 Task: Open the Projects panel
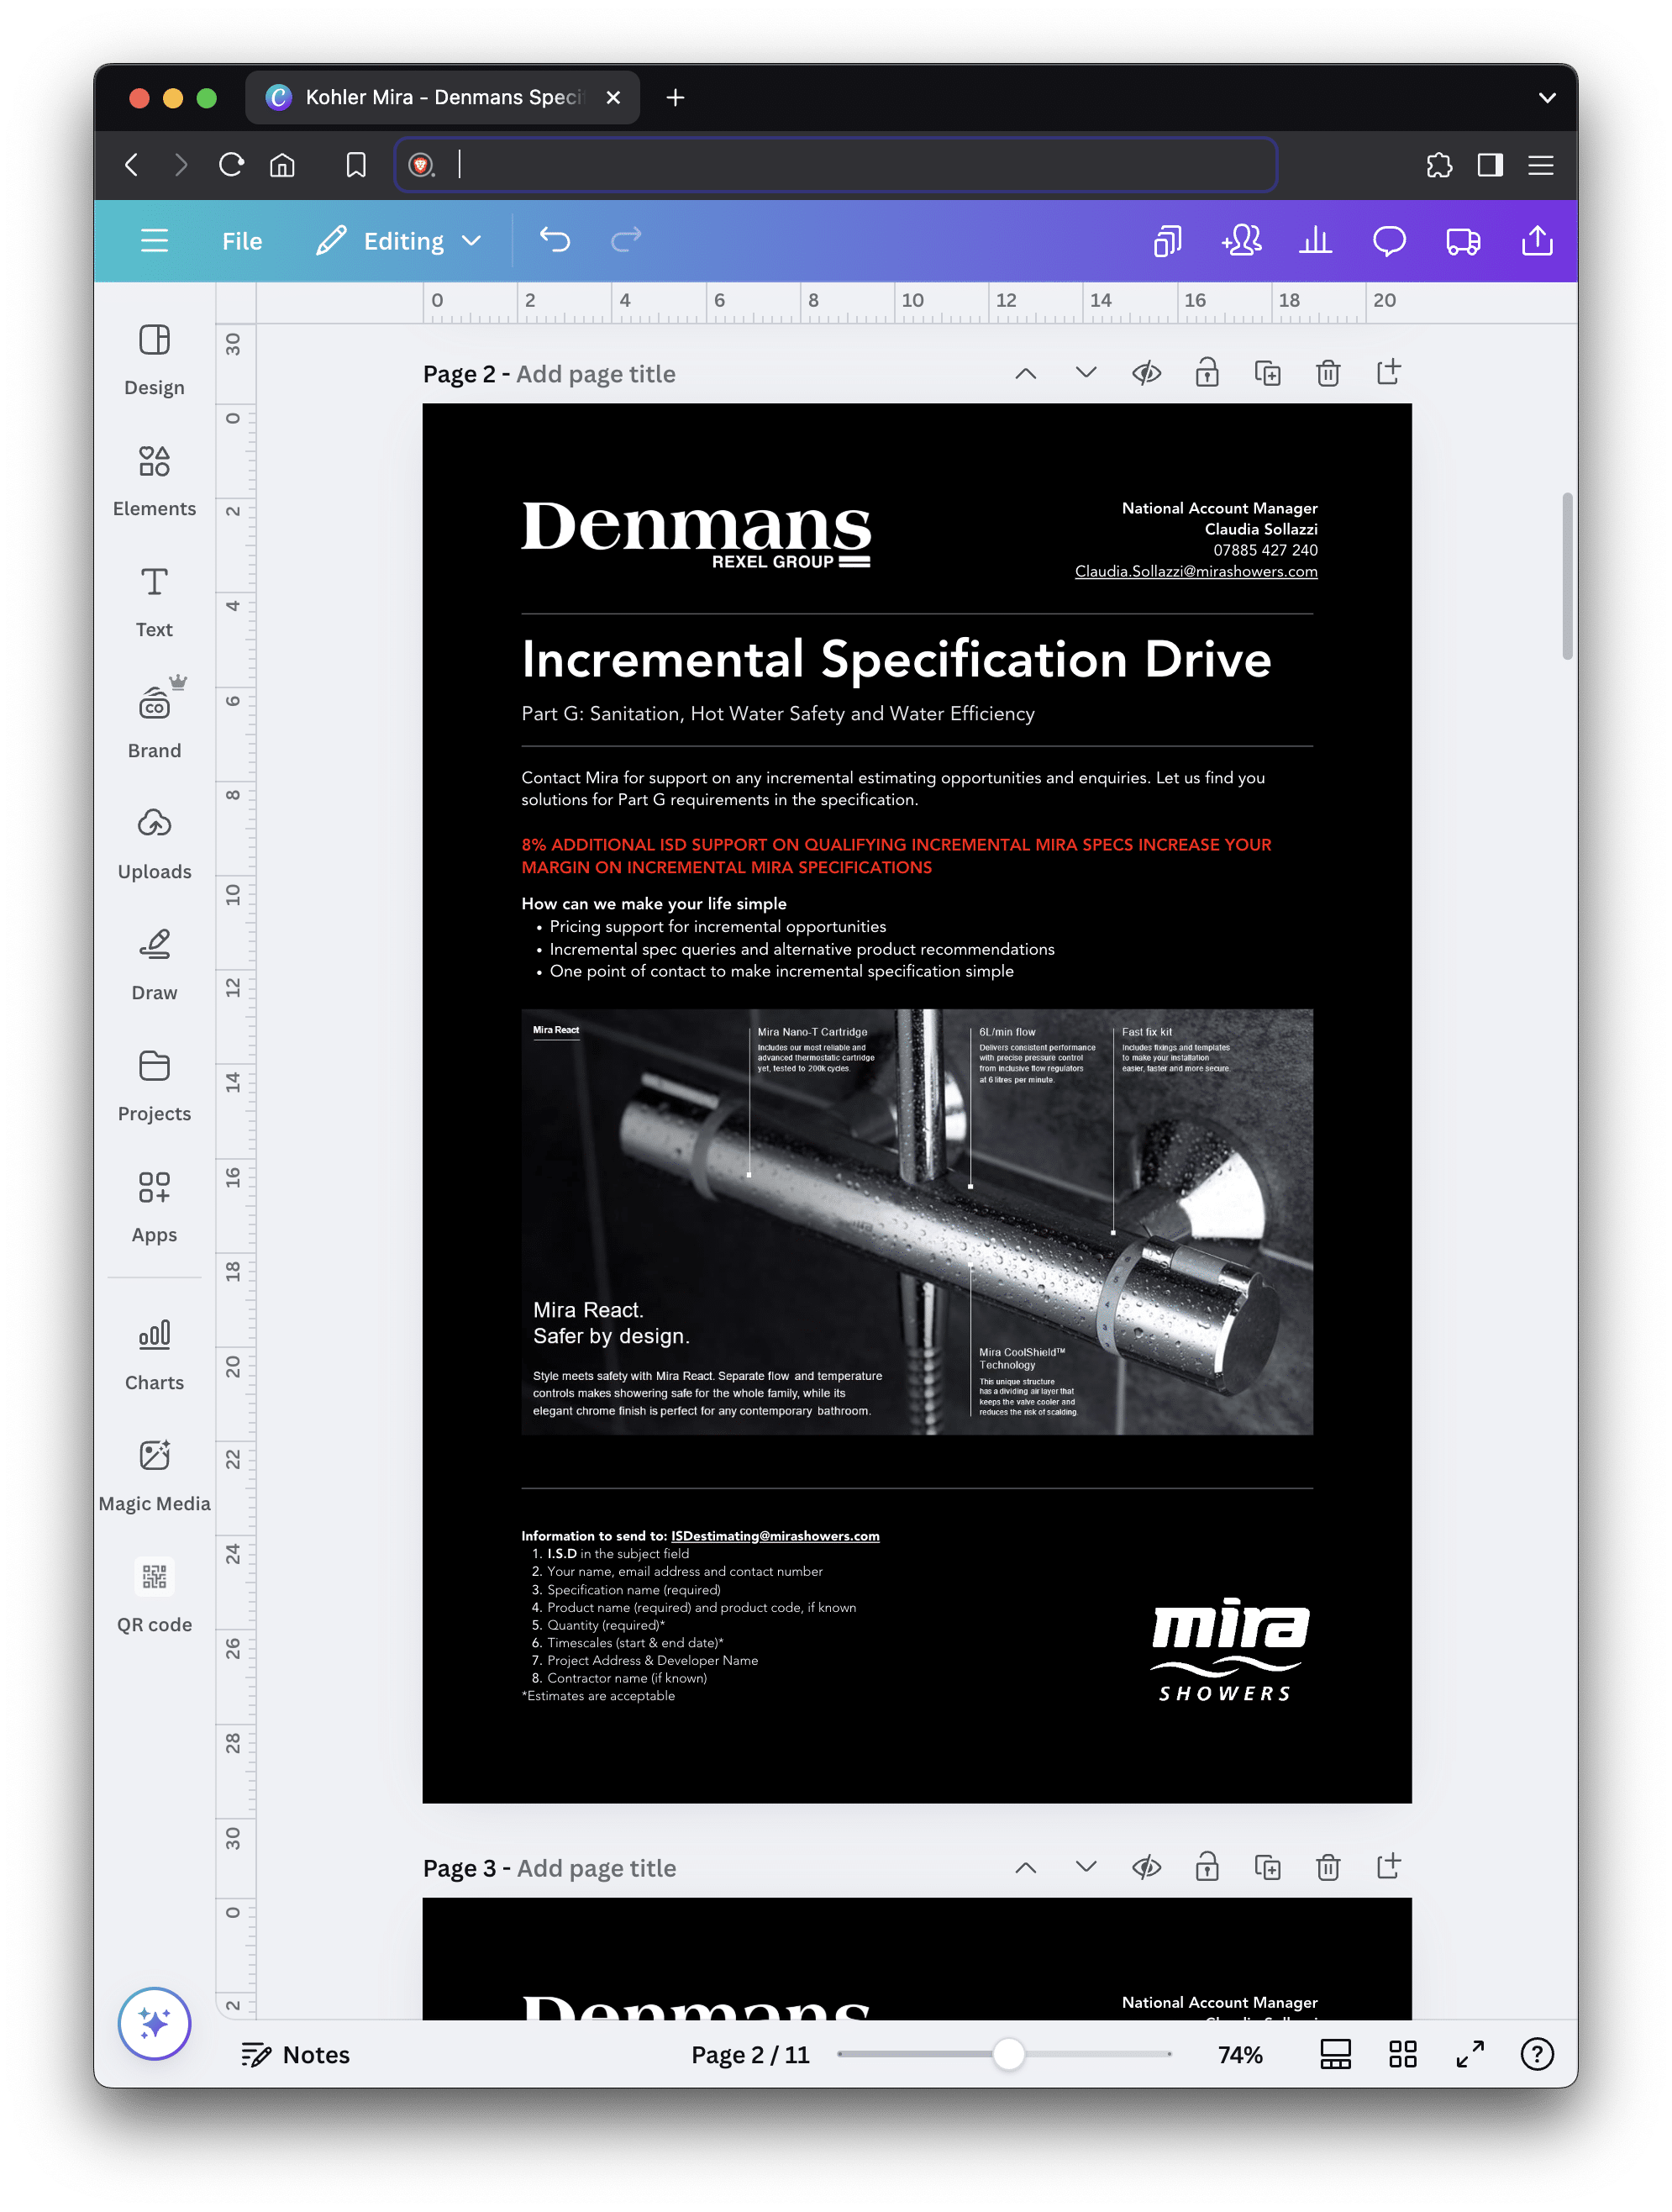click(x=154, y=1086)
